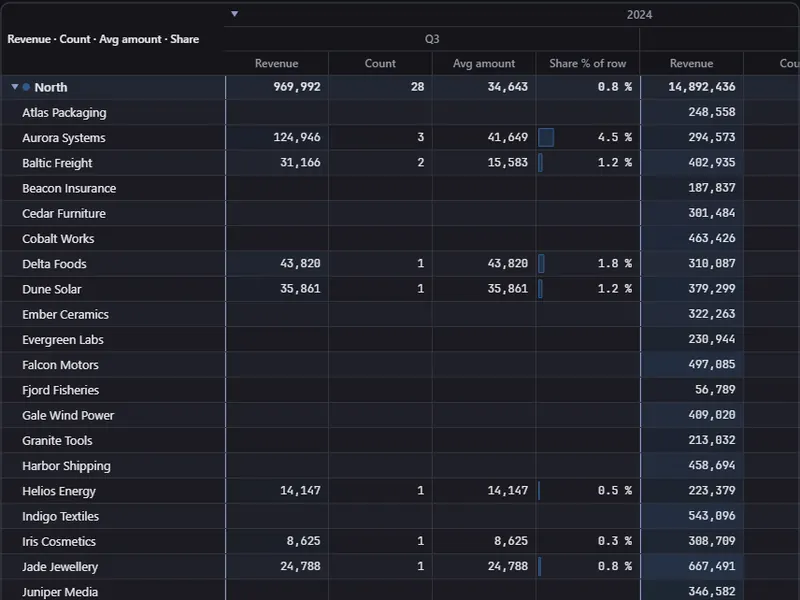Click North Q3 revenue 969,992

coord(297,87)
